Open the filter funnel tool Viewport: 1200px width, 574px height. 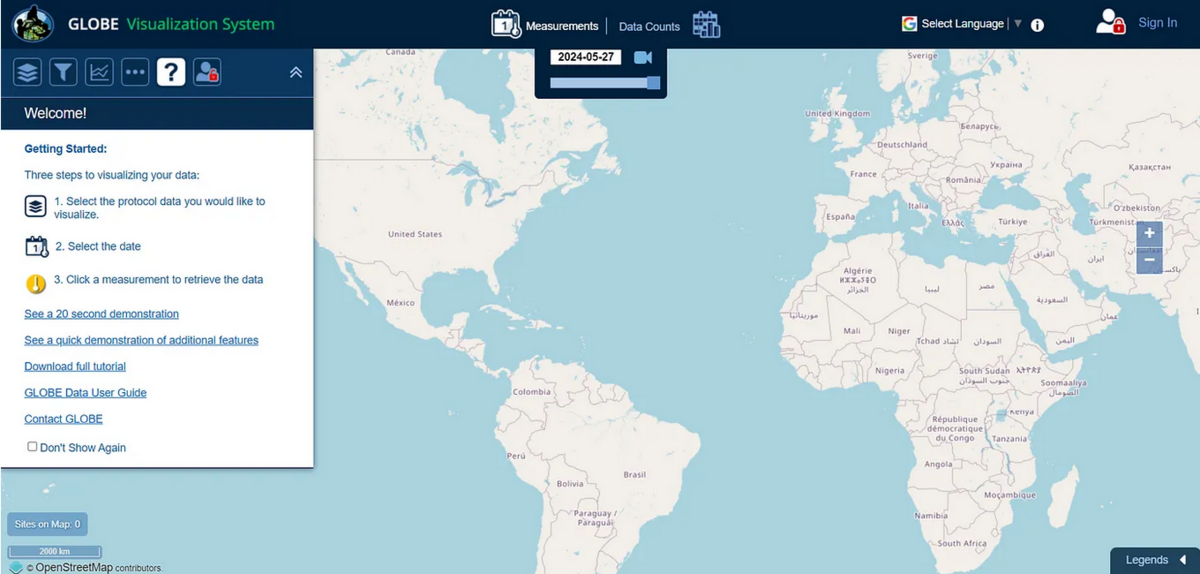(x=63, y=72)
